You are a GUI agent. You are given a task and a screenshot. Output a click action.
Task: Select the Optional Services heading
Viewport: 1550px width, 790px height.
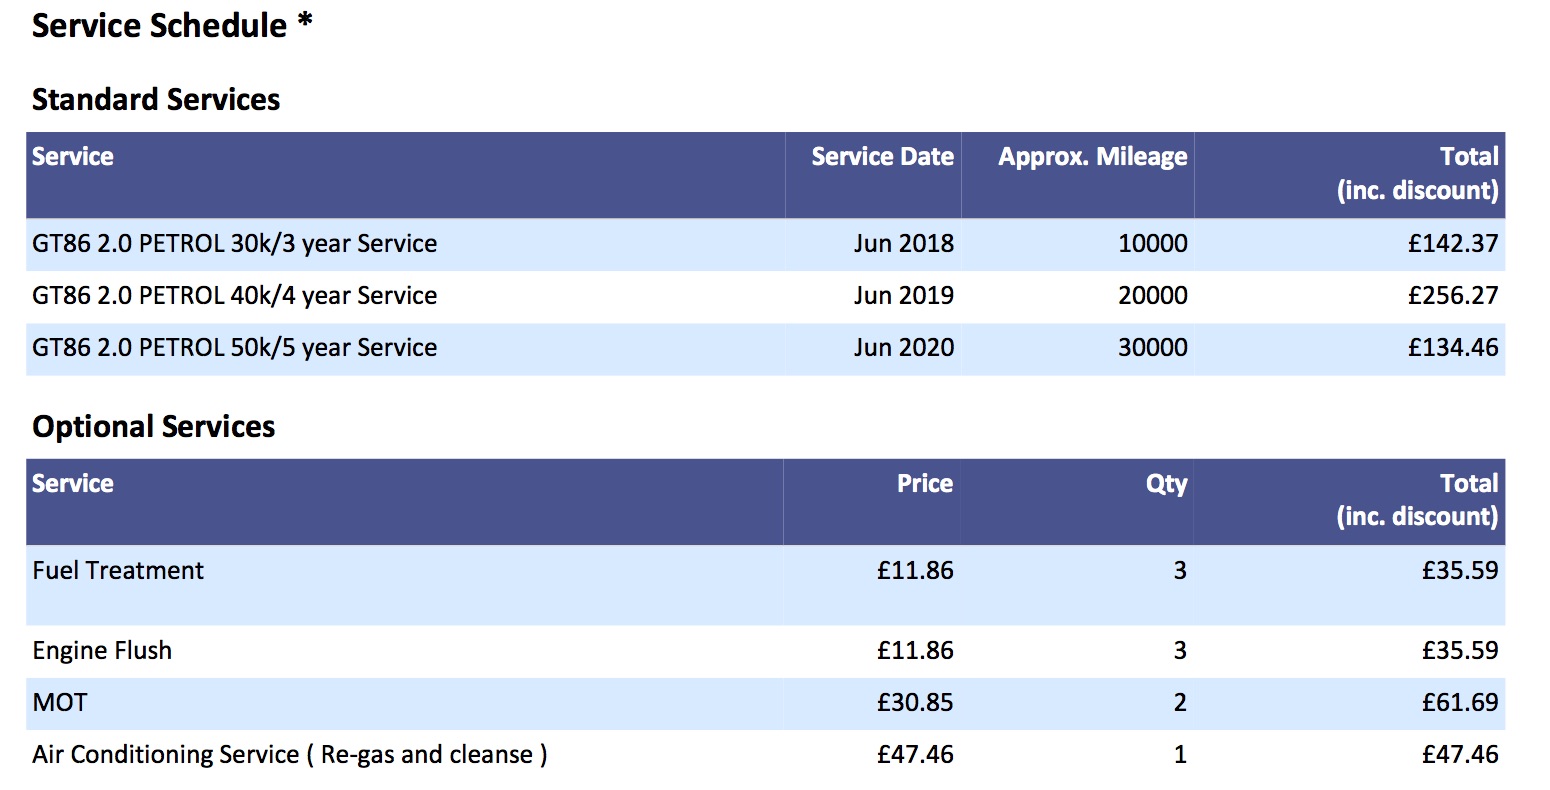(154, 427)
